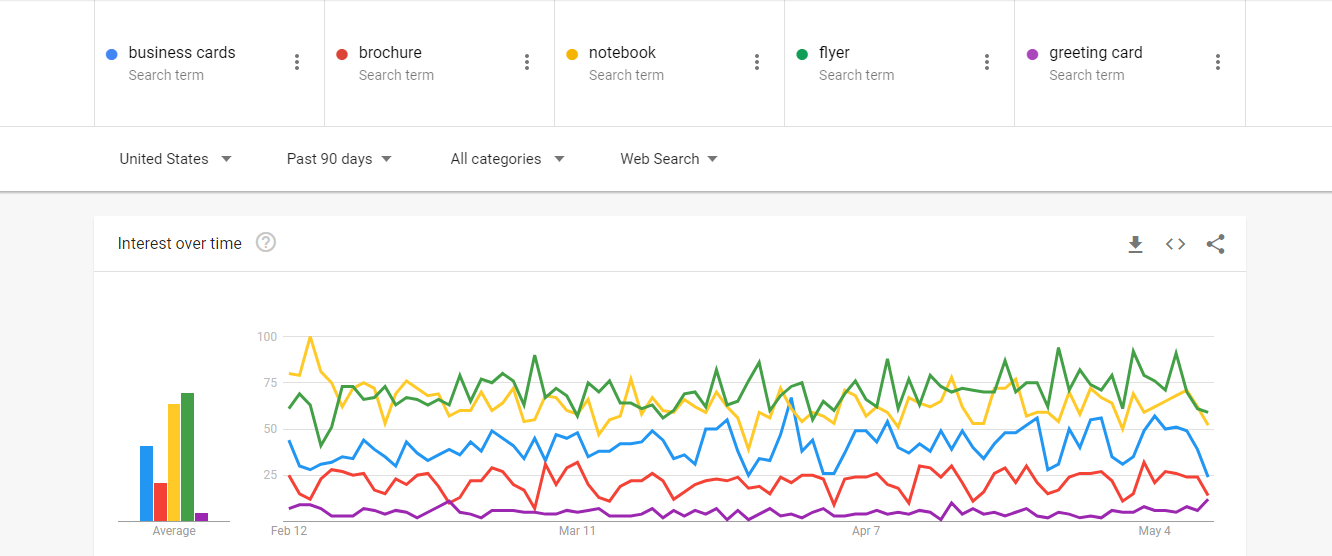
Task: Click the embed code icon
Action: point(1175,244)
